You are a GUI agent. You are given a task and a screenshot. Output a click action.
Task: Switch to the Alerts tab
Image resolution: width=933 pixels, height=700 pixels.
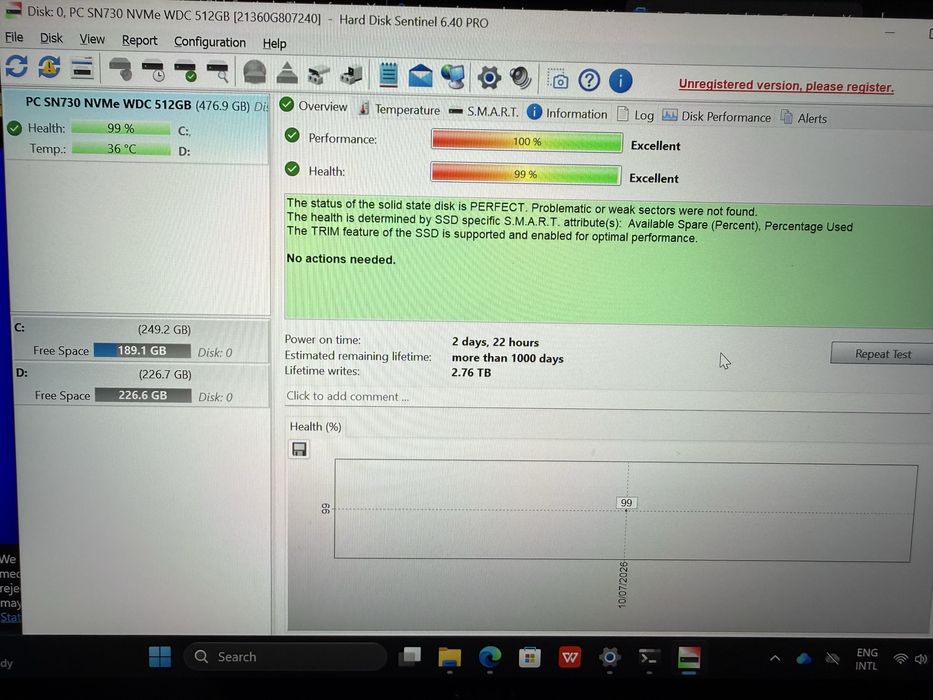click(804, 118)
